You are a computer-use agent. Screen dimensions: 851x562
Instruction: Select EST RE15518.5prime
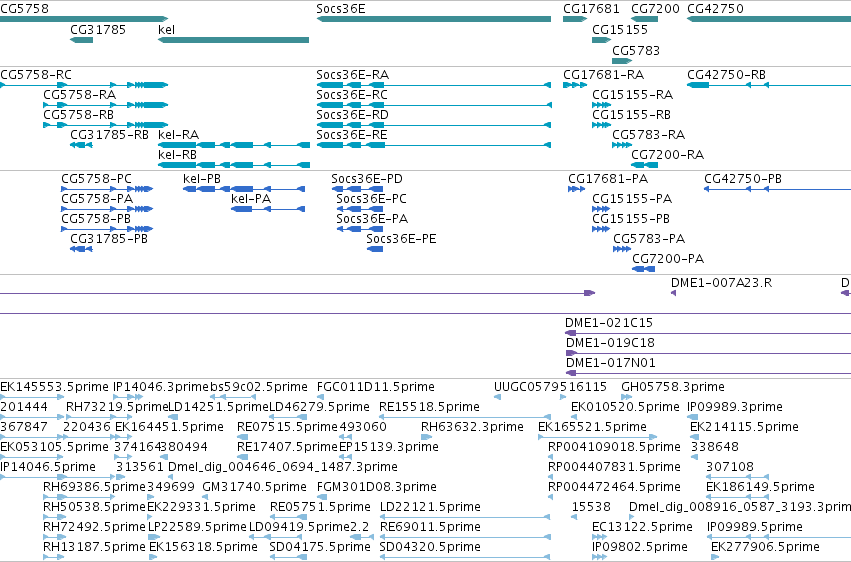pyautogui.click(x=465, y=417)
